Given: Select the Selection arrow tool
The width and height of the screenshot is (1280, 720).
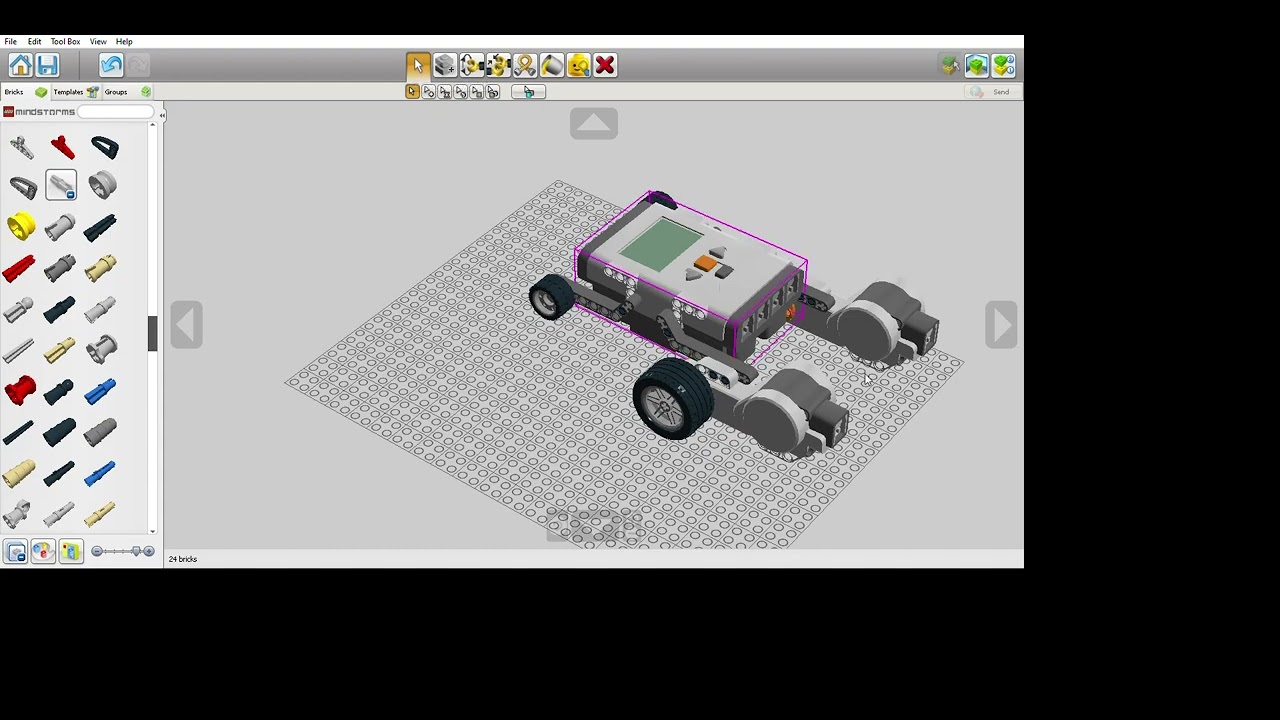Looking at the screenshot, I should pyautogui.click(x=418, y=66).
